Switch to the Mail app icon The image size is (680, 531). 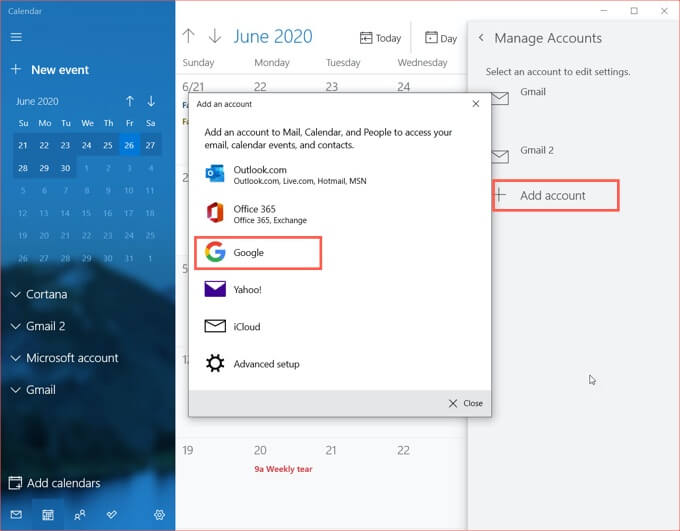pyautogui.click(x=16, y=515)
